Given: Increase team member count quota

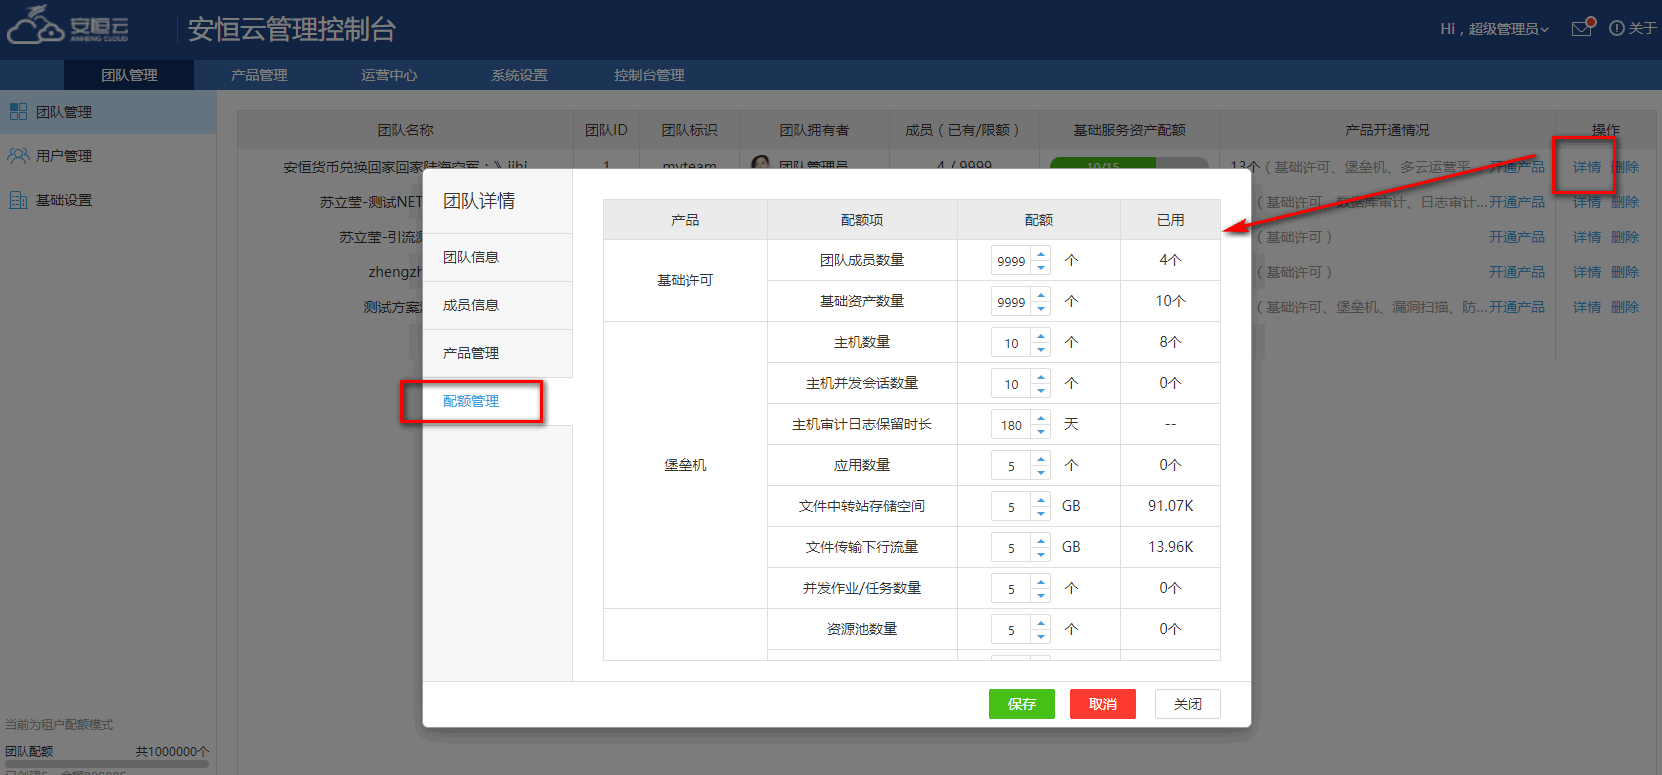Looking at the screenshot, I should pyautogui.click(x=1041, y=254).
